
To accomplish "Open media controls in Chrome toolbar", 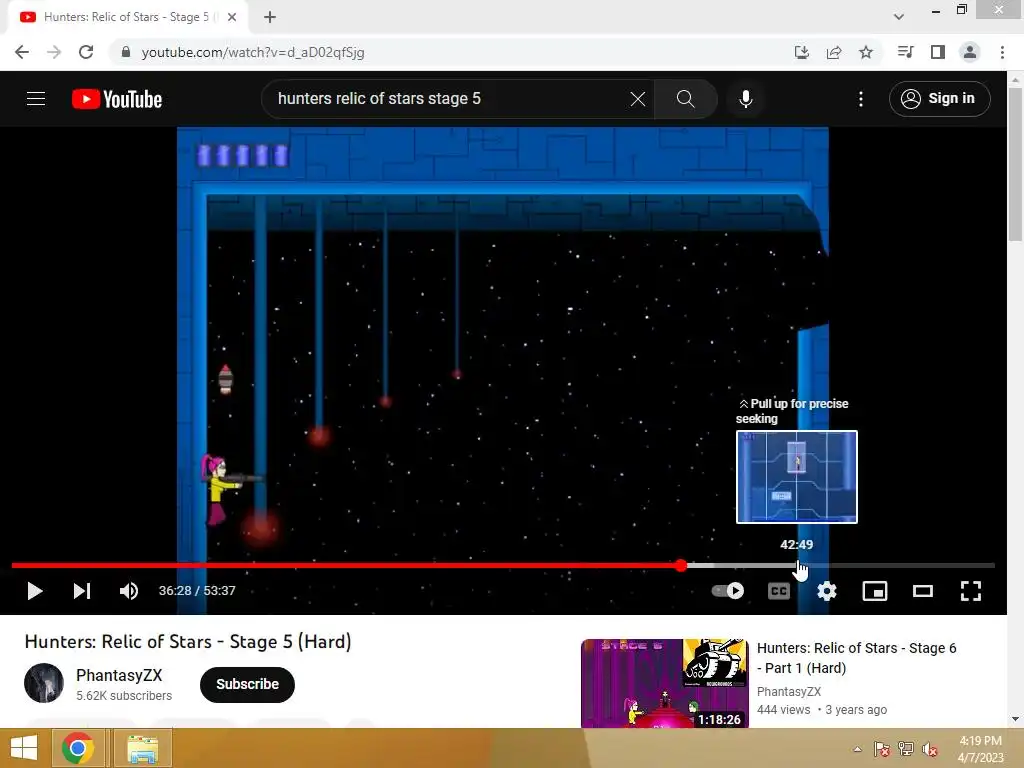I will tap(905, 52).
